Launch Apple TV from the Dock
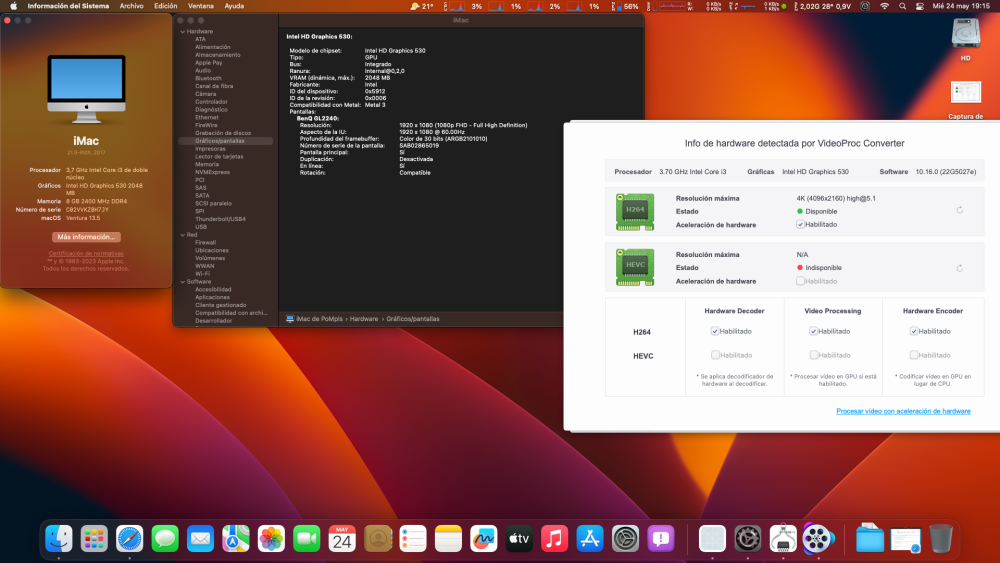 coord(519,539)
